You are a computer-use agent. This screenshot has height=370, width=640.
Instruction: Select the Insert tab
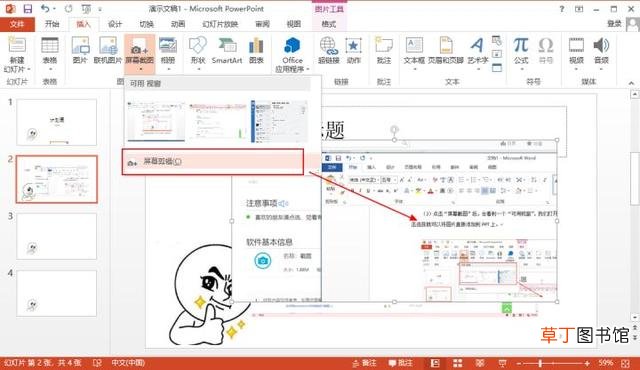pos(83,24)
